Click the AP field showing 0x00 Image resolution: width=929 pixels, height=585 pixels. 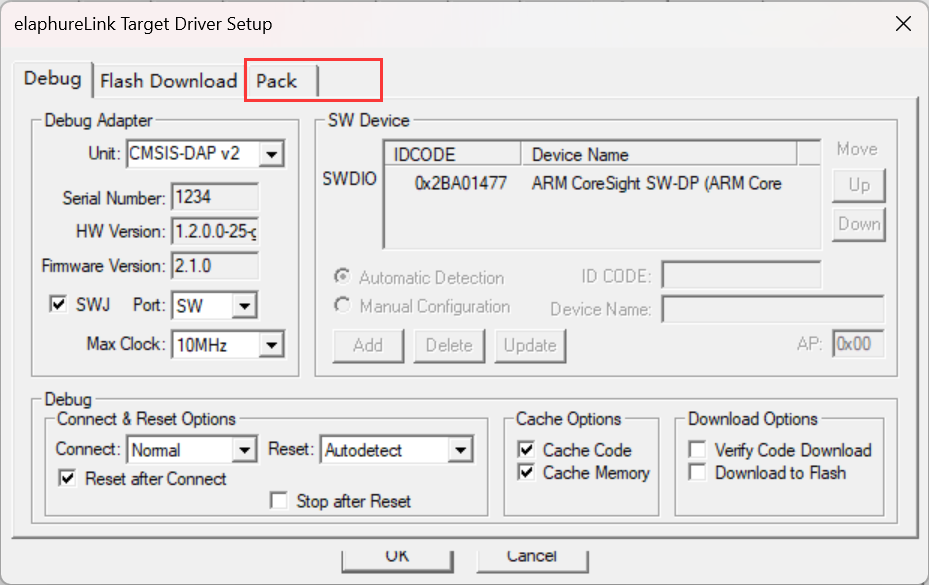pos(858,344)
